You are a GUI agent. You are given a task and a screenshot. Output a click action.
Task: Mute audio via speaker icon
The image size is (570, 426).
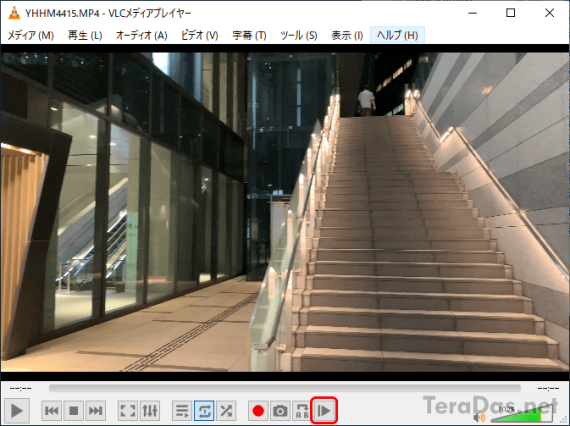point(479,417)
